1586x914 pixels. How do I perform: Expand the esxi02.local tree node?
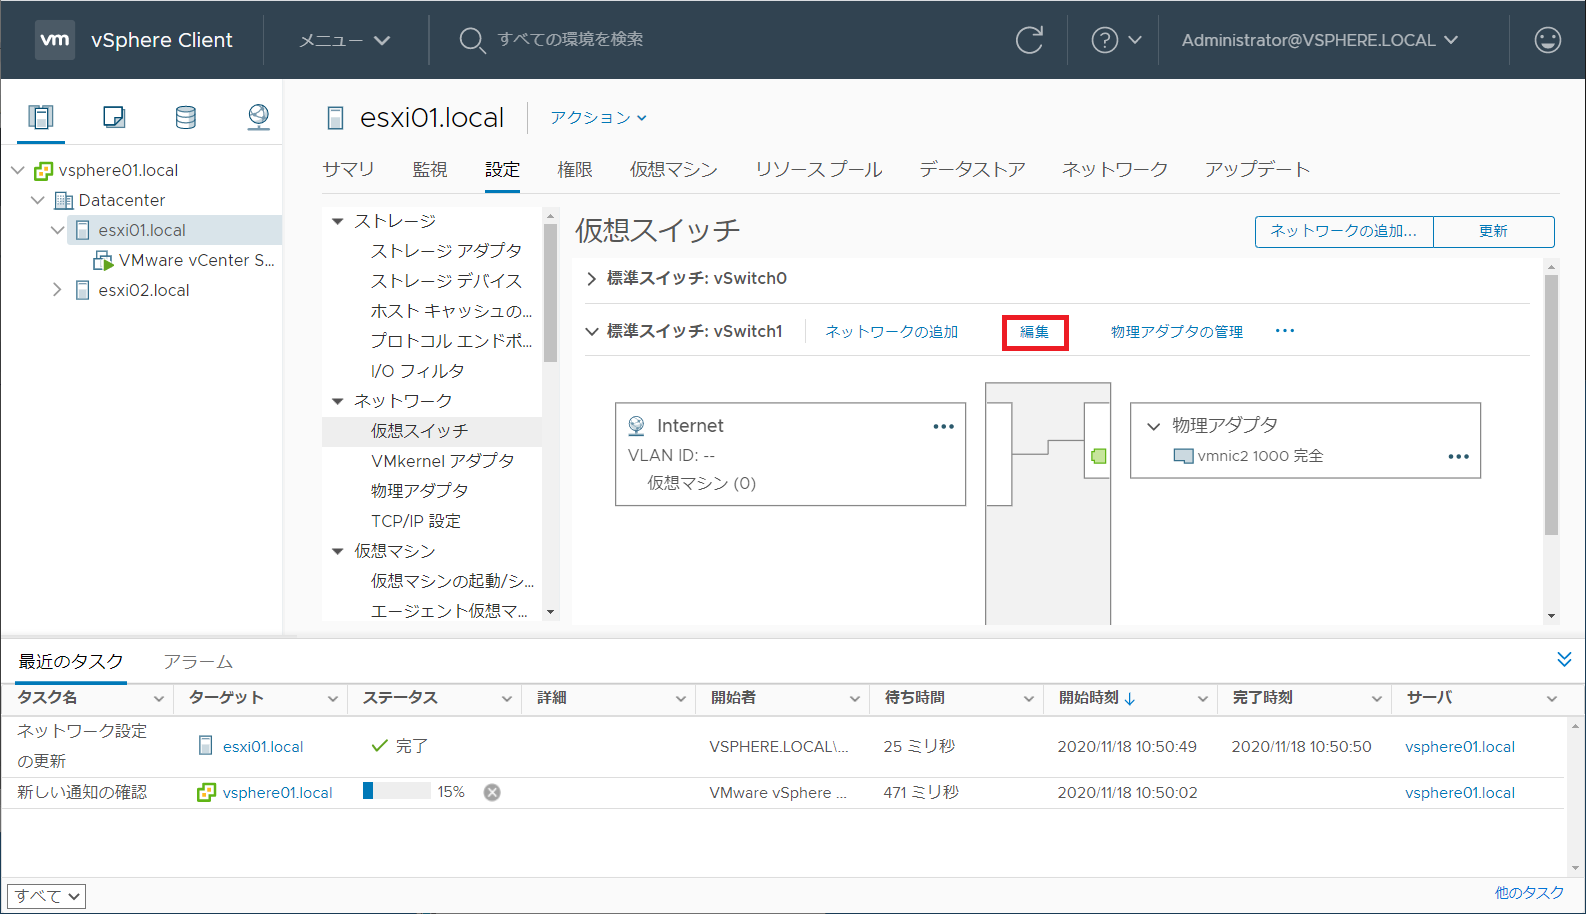pyautogui.click(x=57, y=290)
